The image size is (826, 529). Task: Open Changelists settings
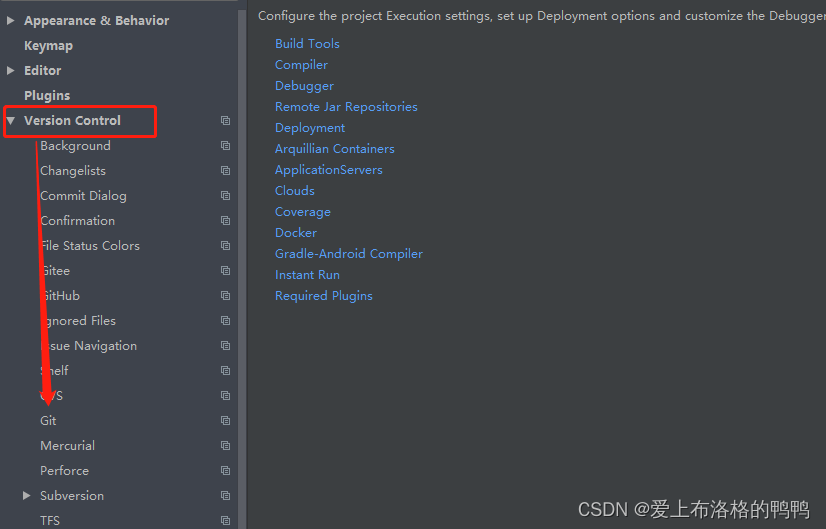[x=73, y=171]
